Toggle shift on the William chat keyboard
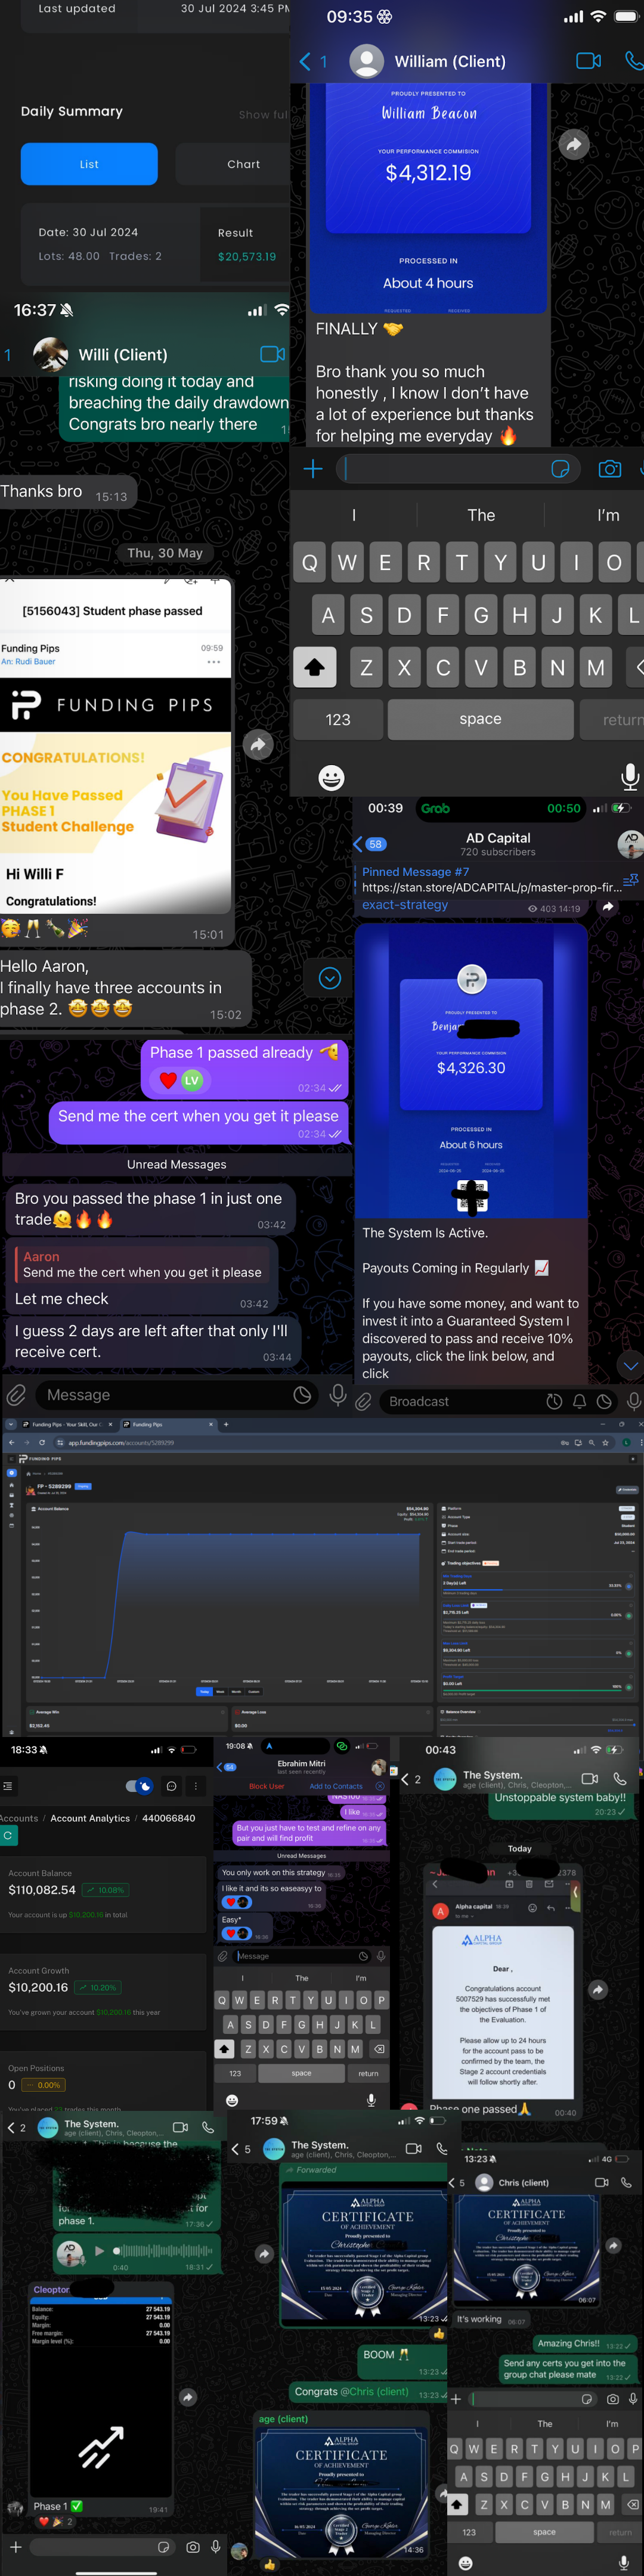This screenshot has height=2576, width=644. (314, 667)
